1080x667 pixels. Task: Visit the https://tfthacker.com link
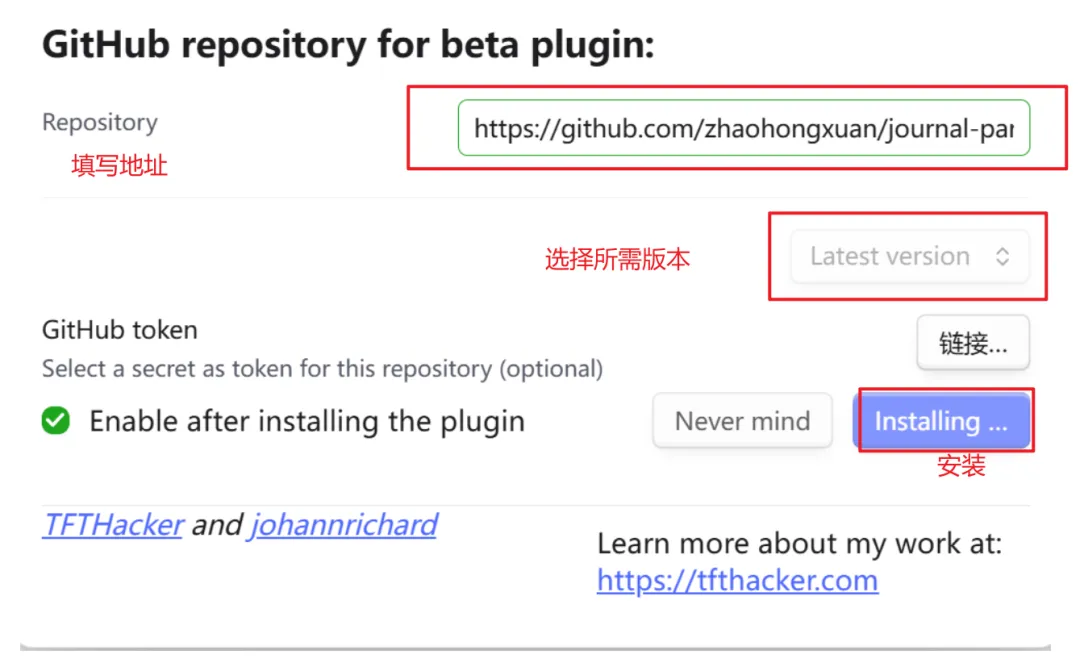pos(738,580)
